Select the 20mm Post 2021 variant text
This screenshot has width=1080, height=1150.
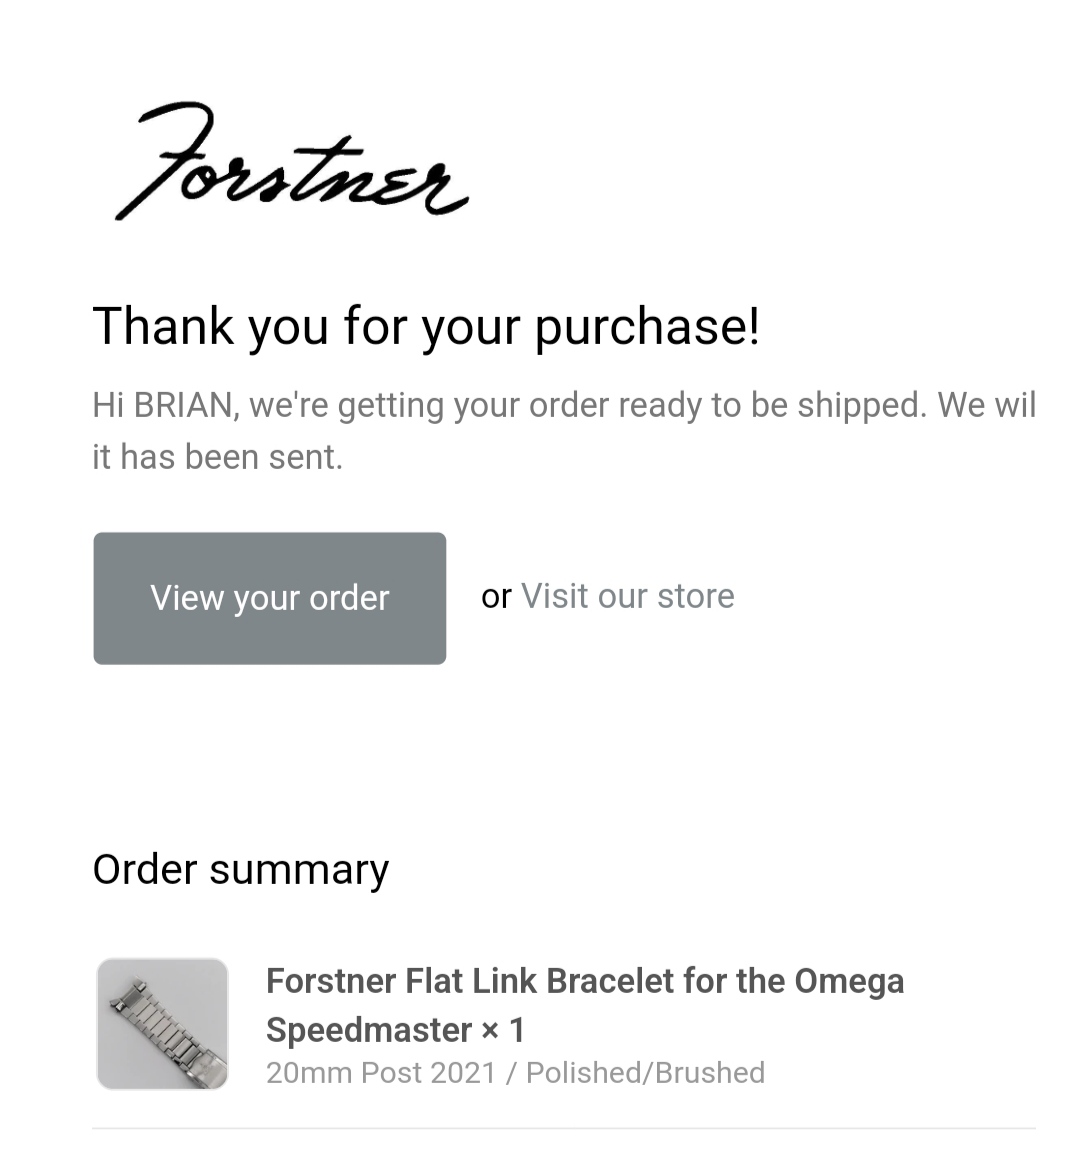pyautogui.click(x=381, y=1073)
